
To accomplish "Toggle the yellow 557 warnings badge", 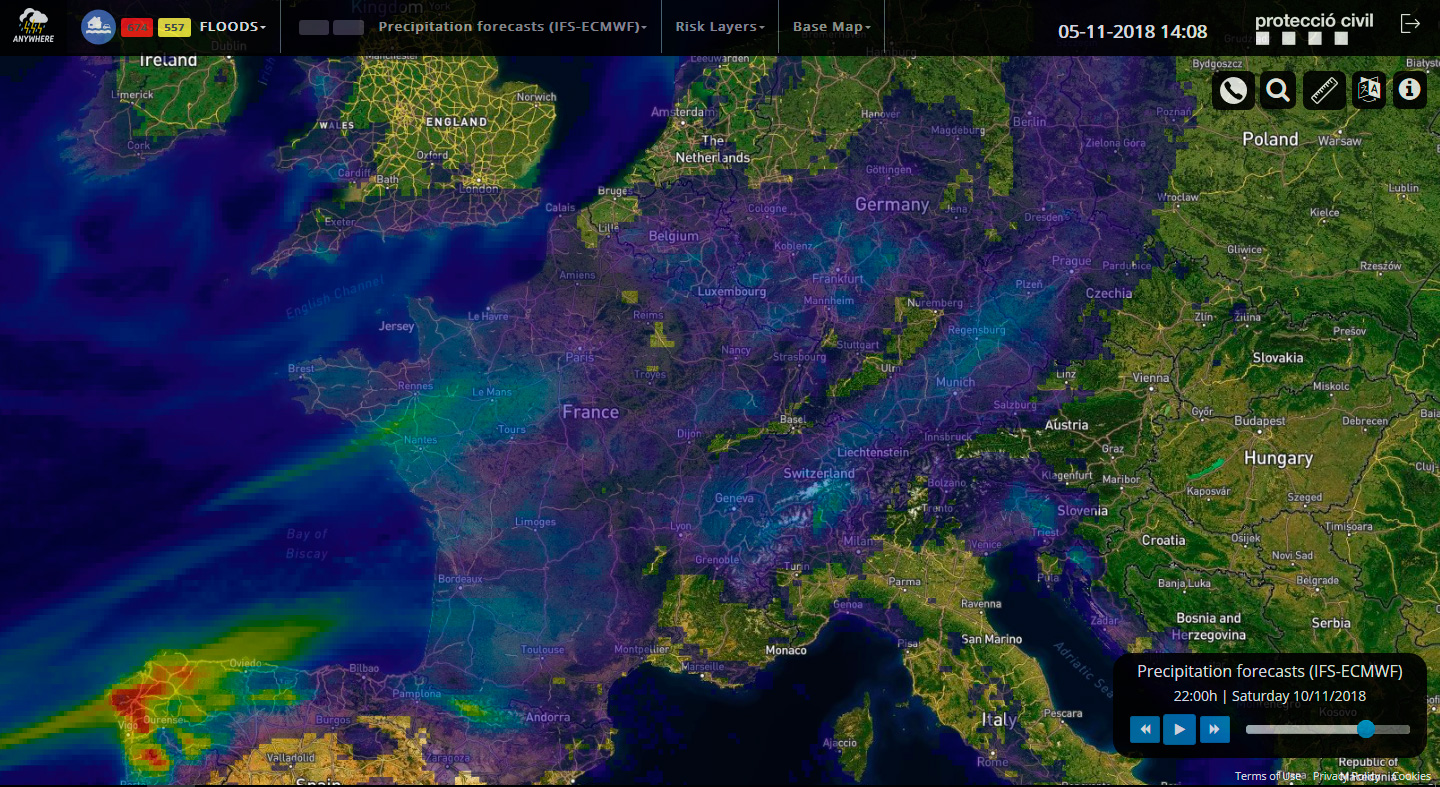I will [174, 27].
